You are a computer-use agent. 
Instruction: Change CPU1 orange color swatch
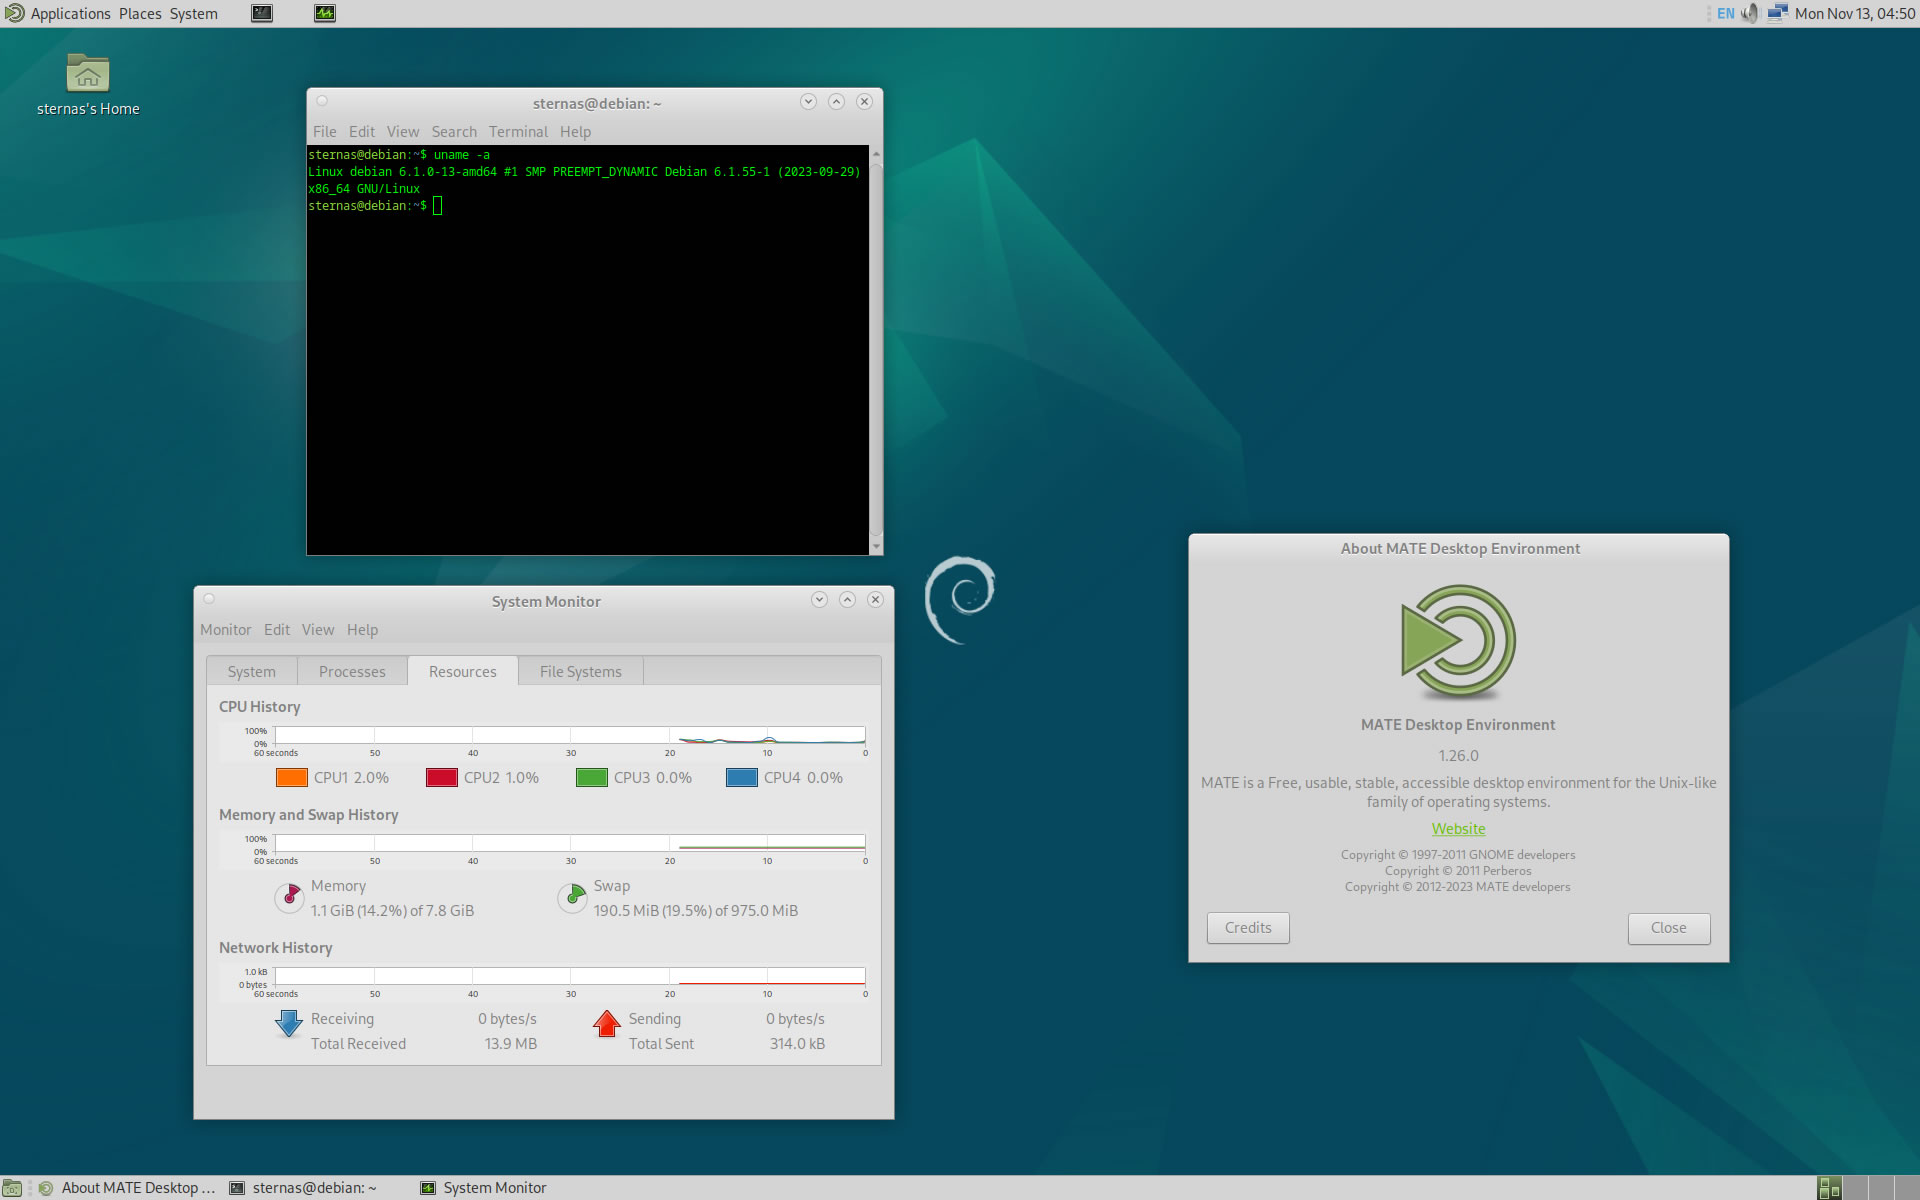coord(292,778)
